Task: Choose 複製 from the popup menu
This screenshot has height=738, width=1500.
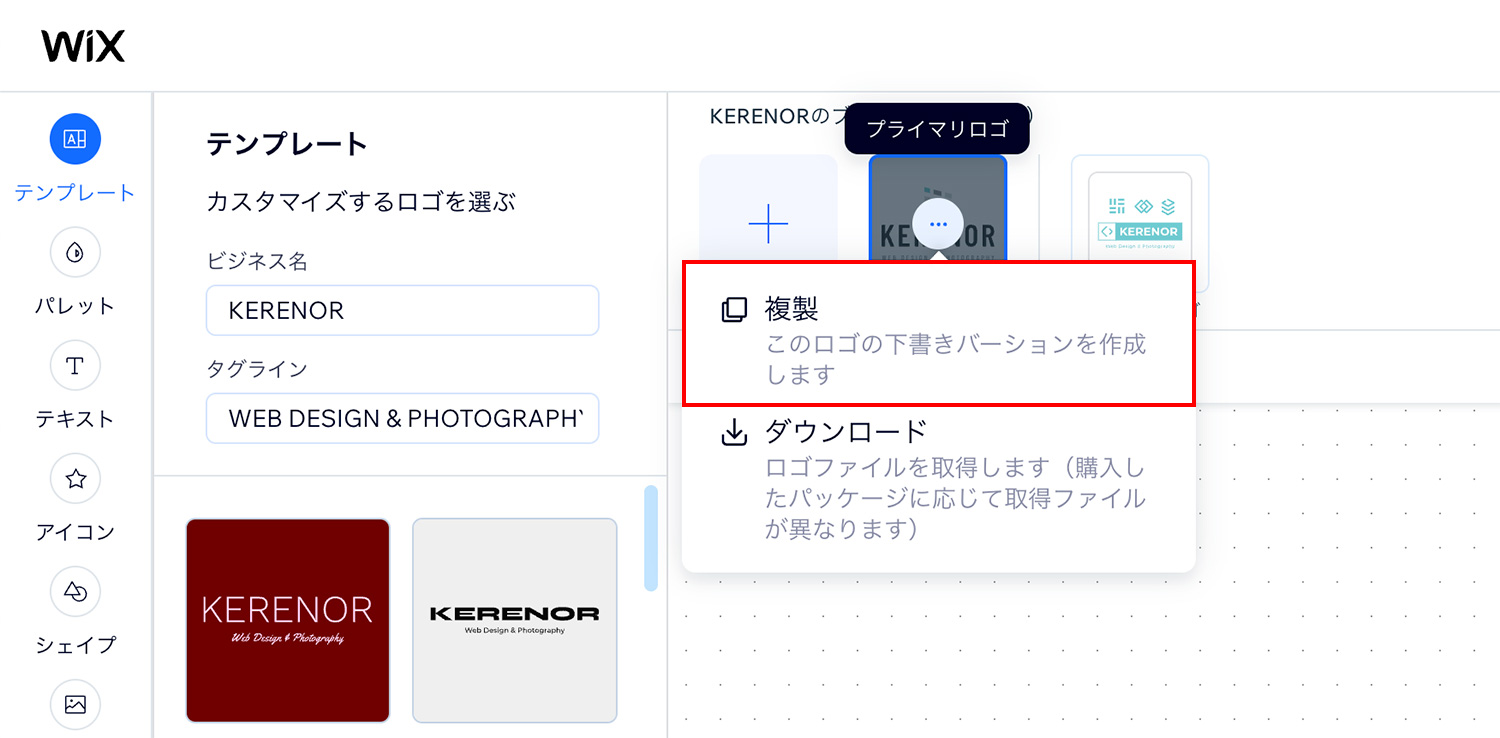Action: (939, 334)
